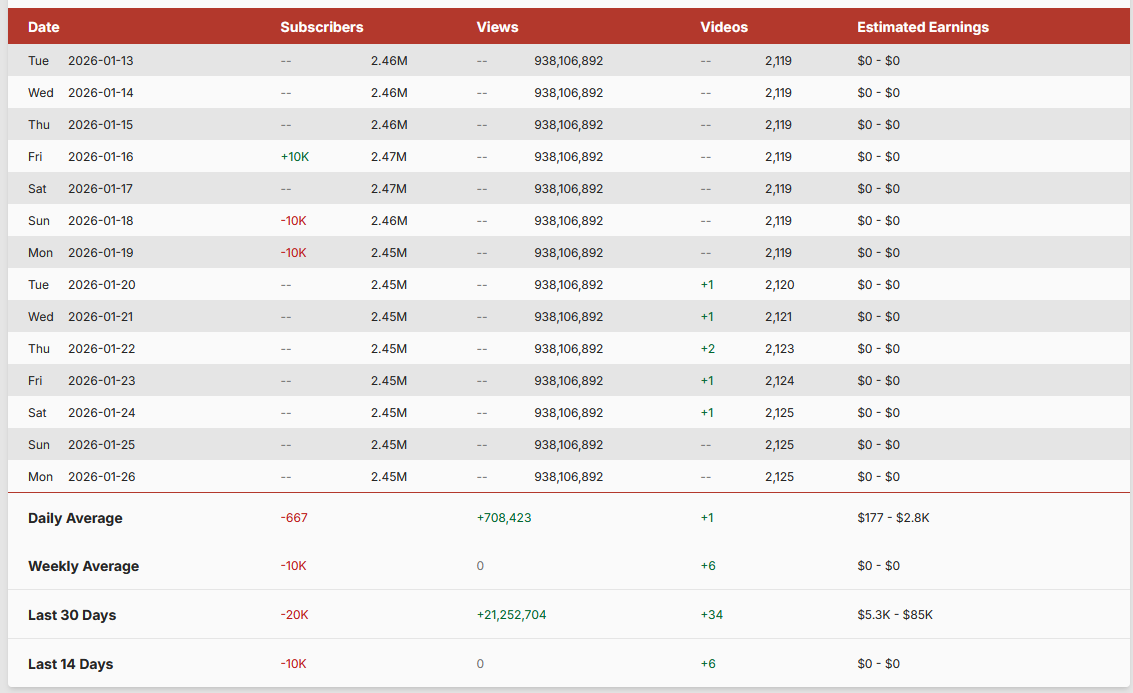Click the -20K subscribers value in Last 30 Days
Image resolution: width=1133 pixels, height=693 pixels.
pos(294,615)
